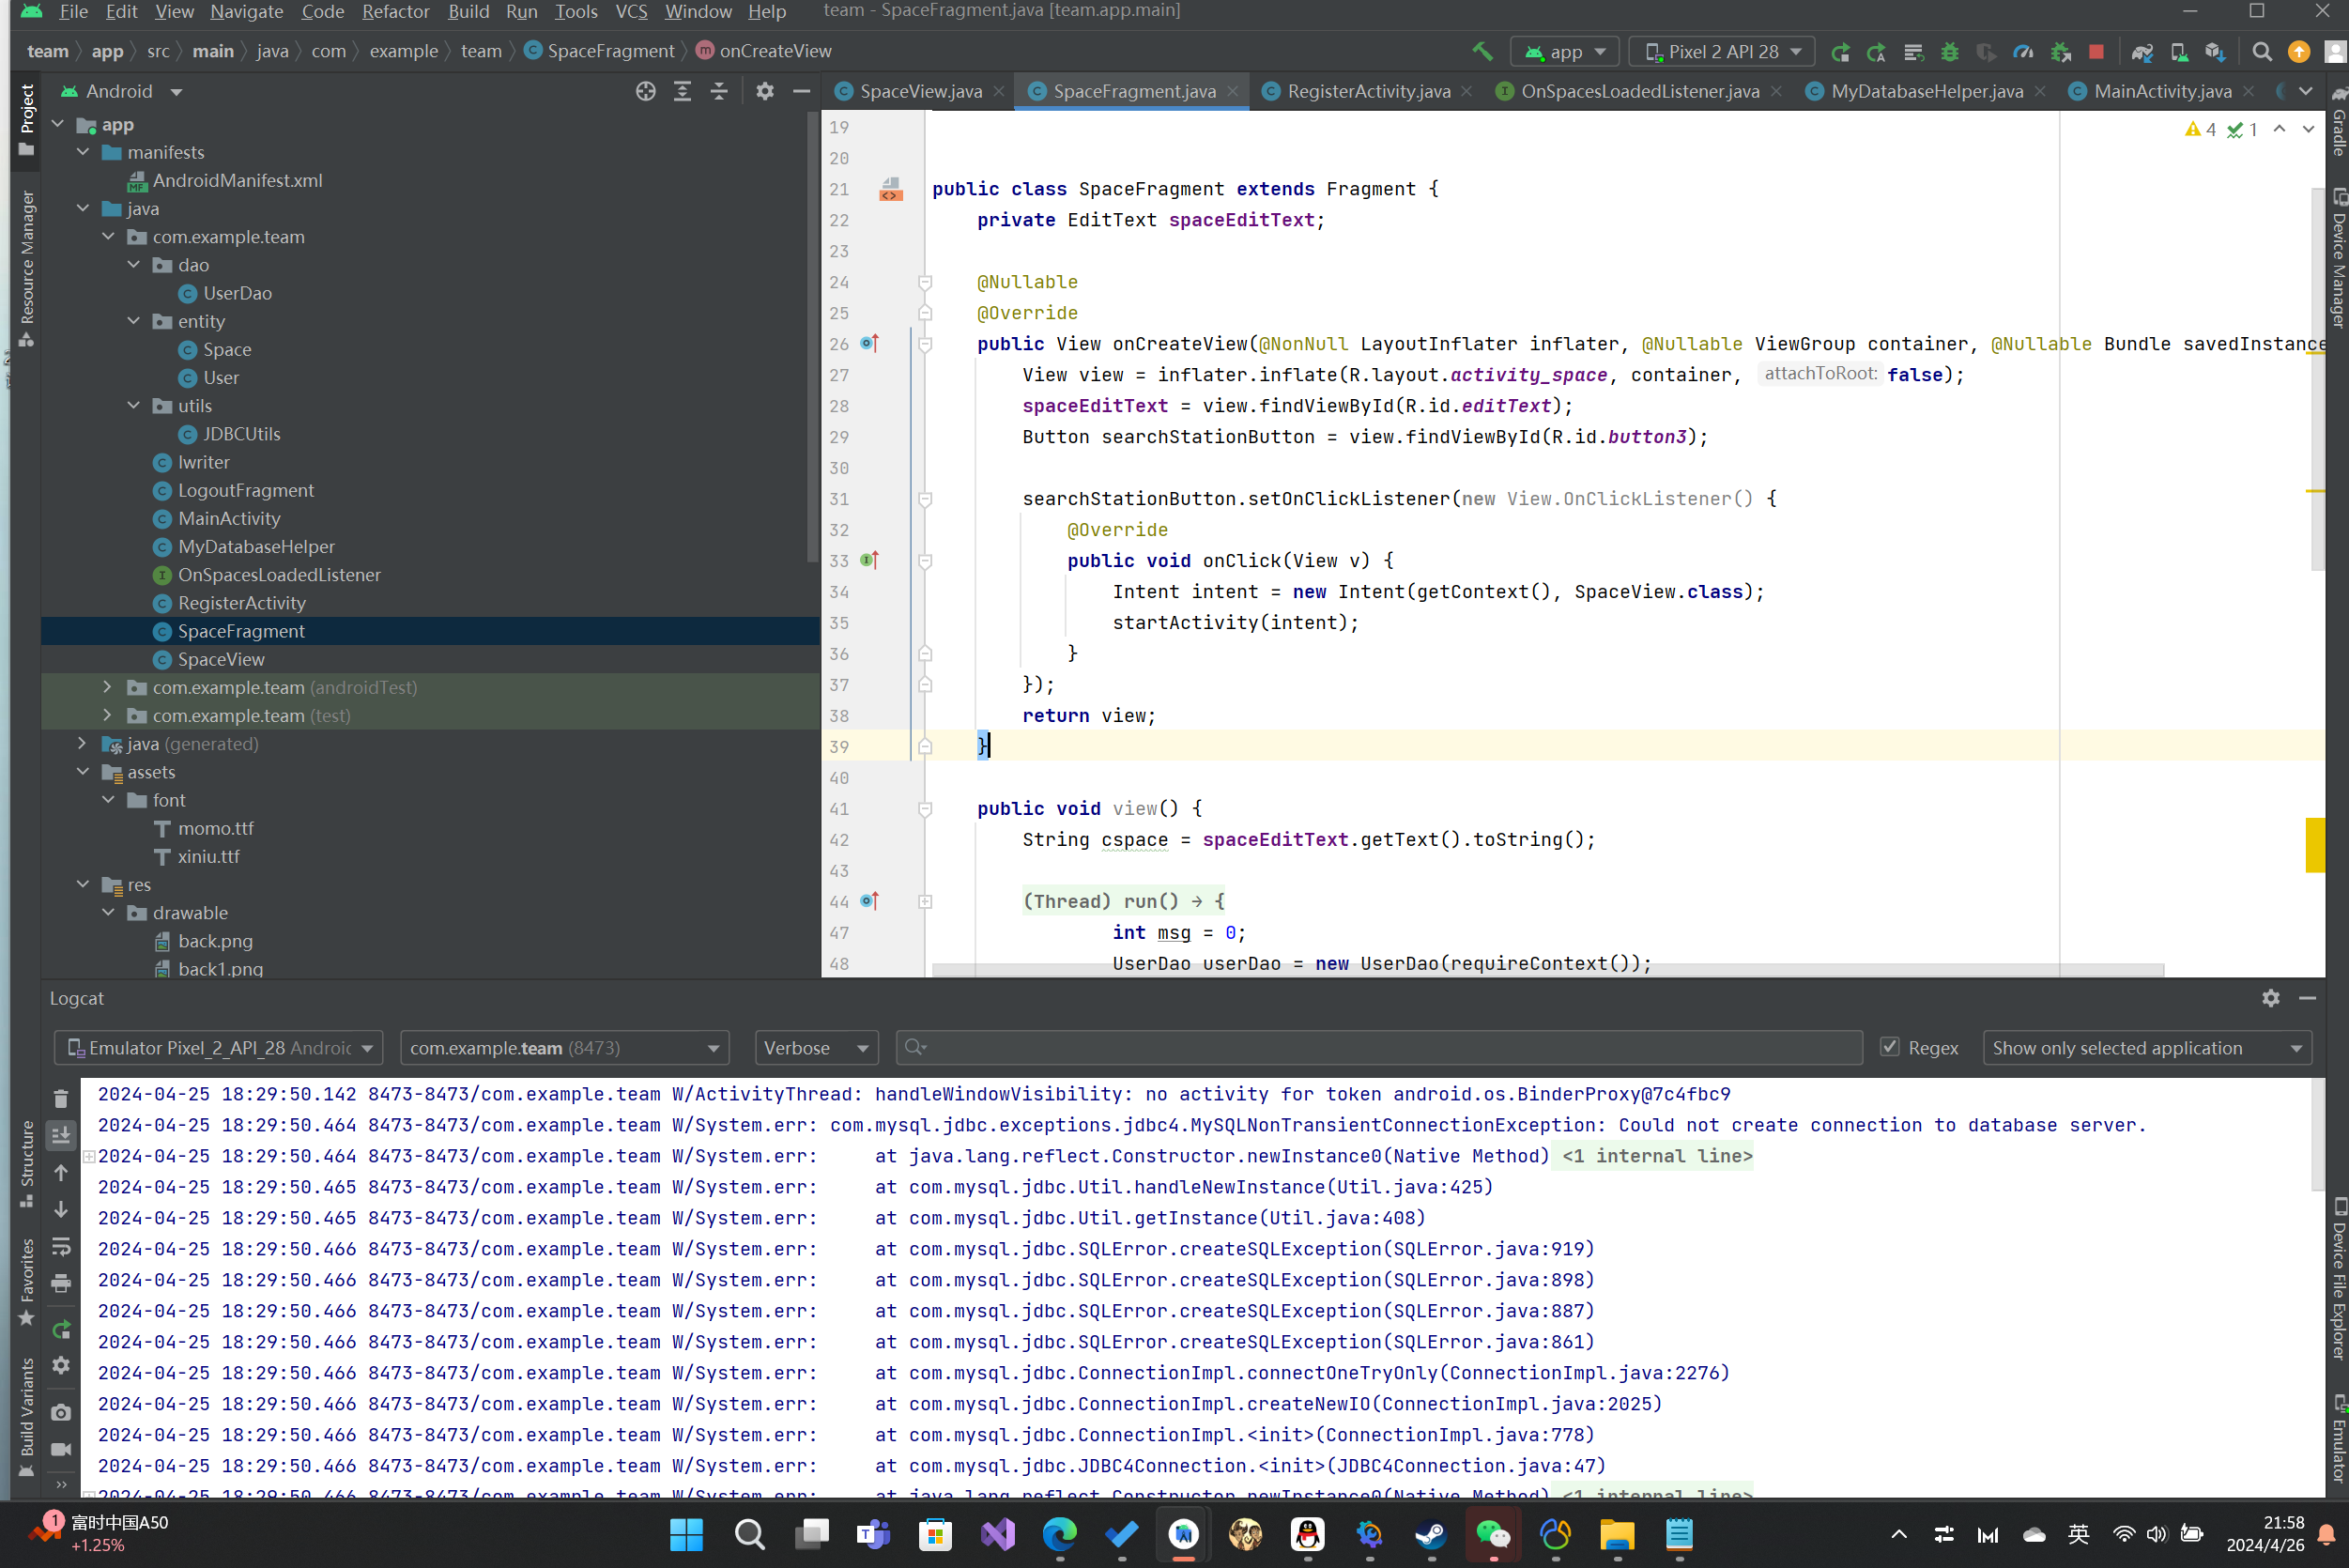Clear logcat with trash icon

61,1098
